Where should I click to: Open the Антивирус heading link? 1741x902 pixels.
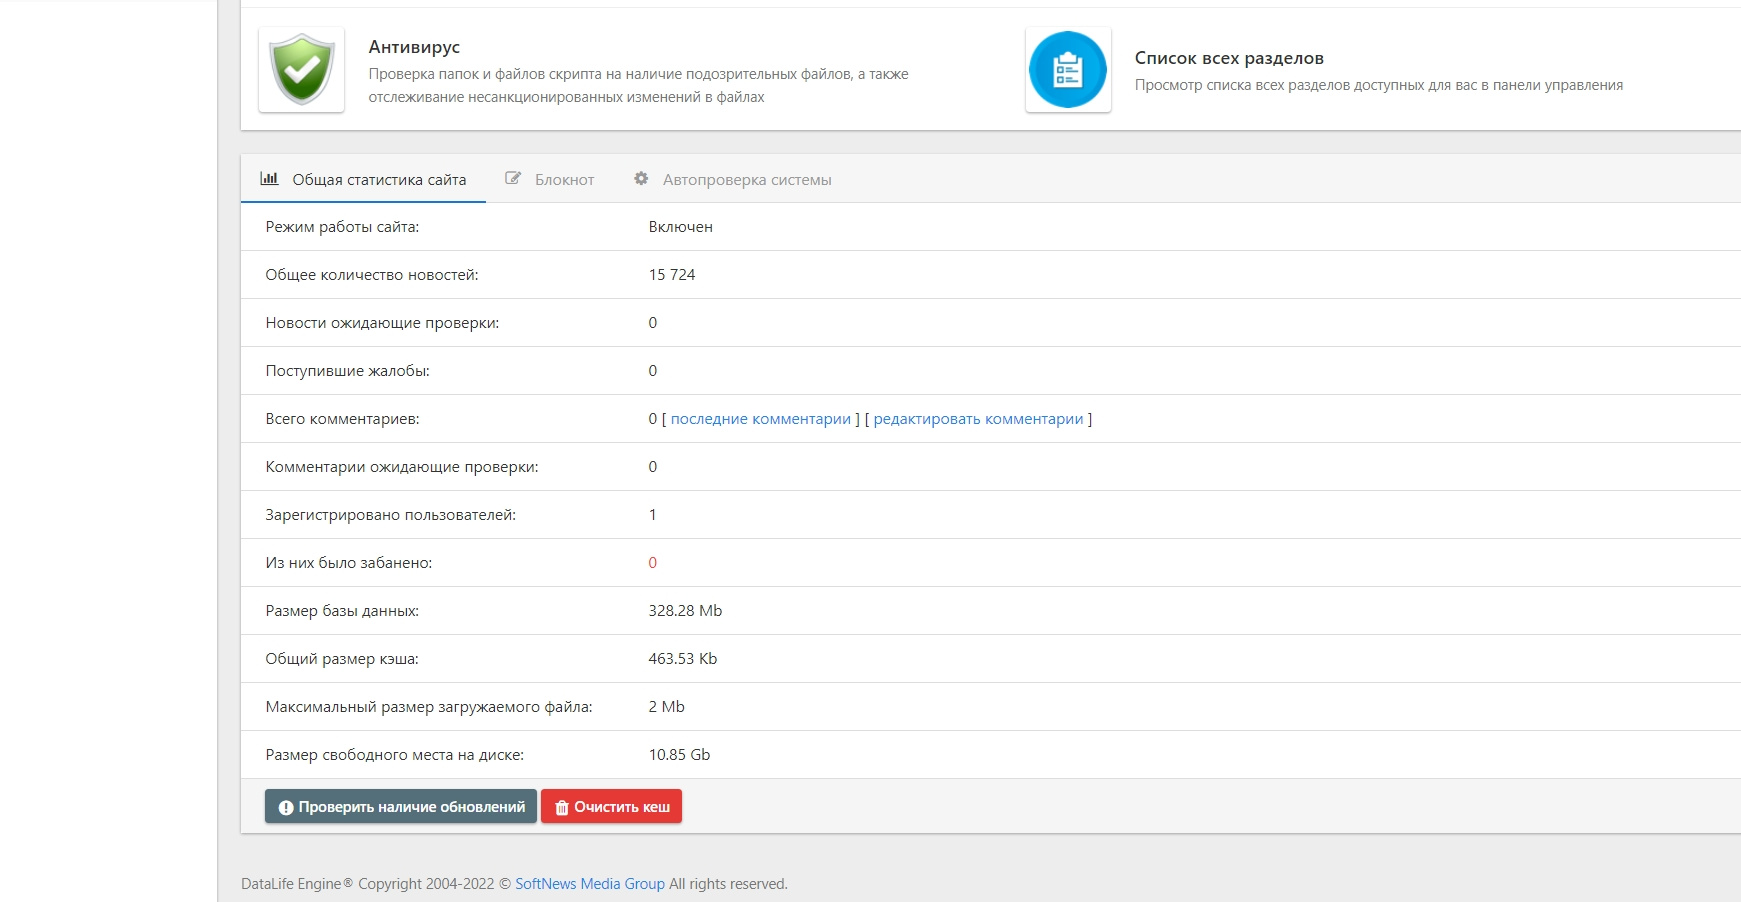(x=414, y=47)
